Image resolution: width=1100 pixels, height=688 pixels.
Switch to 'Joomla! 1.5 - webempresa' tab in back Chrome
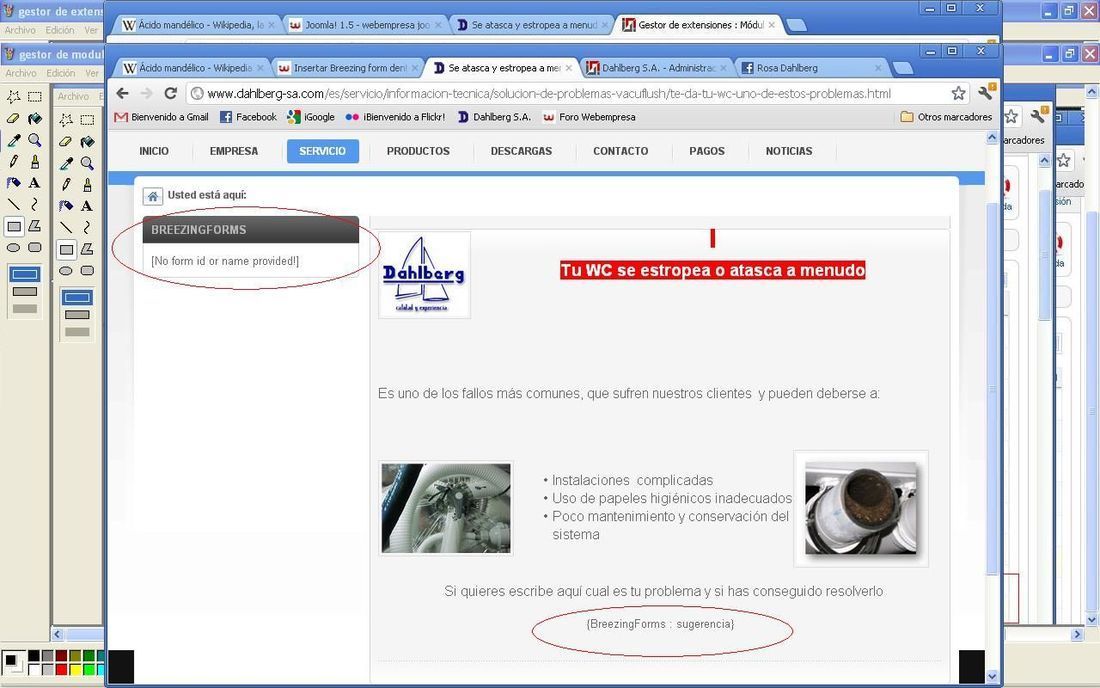tap(365, 25)
